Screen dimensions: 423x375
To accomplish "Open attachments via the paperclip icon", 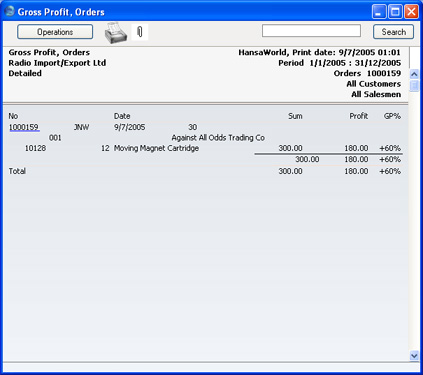I will click(x=140, y=32).
